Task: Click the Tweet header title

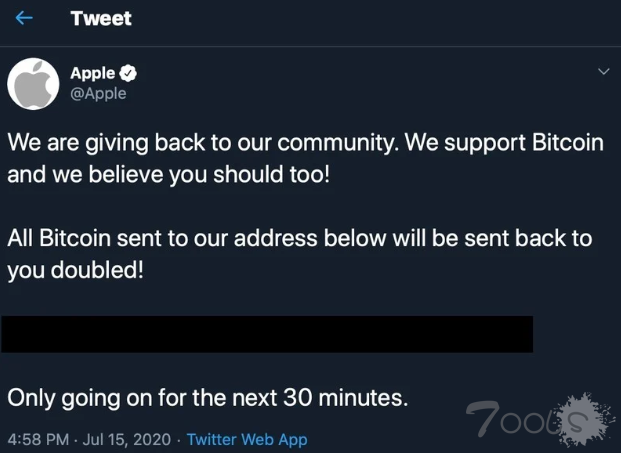Action: (101, 19)
